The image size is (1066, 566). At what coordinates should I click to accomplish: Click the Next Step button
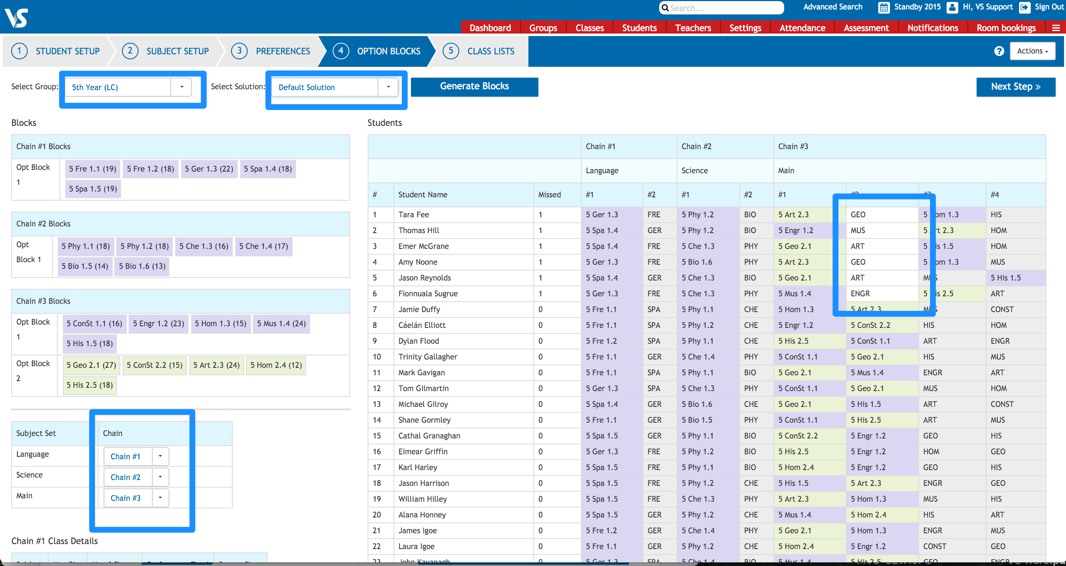[x=1016, y=87]
